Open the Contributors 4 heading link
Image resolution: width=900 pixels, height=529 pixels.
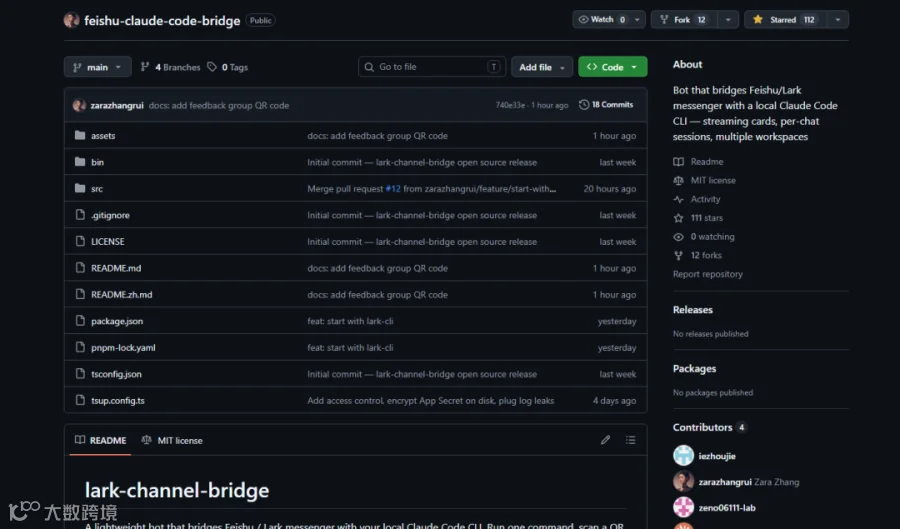(x=708, y=427)
